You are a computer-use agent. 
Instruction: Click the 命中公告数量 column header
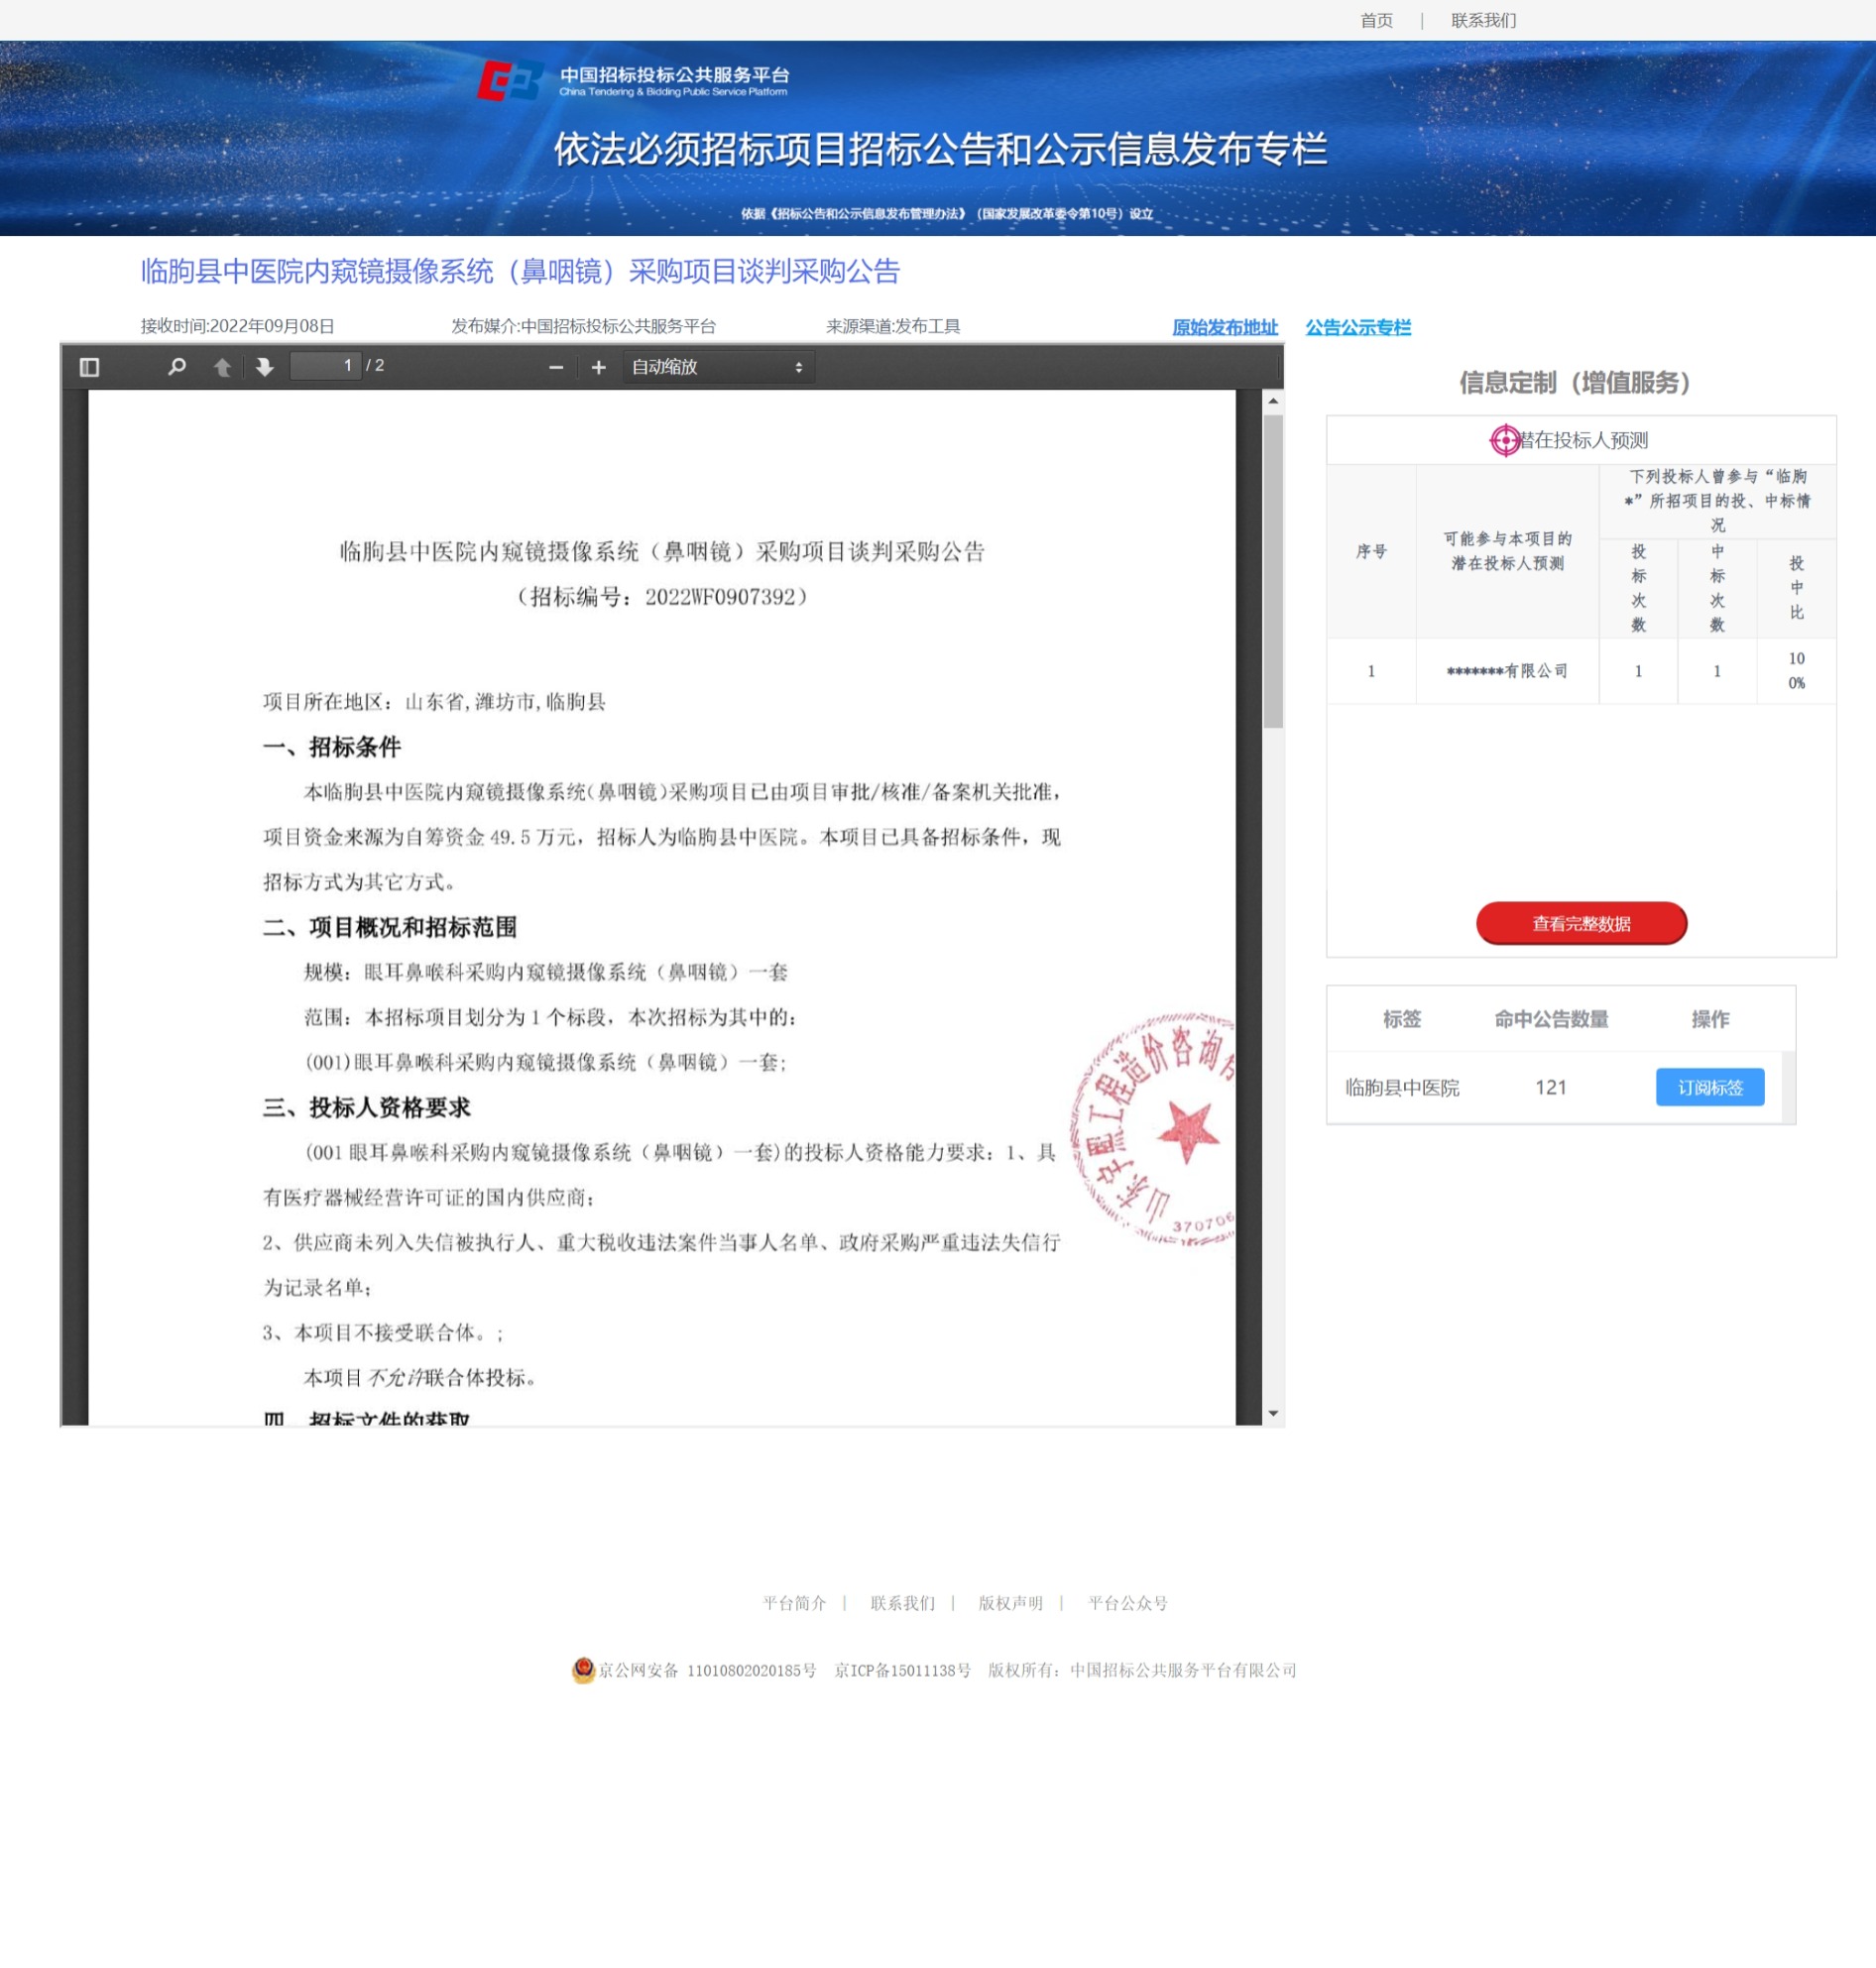pyautogui.click(x=1551, y=1019)
